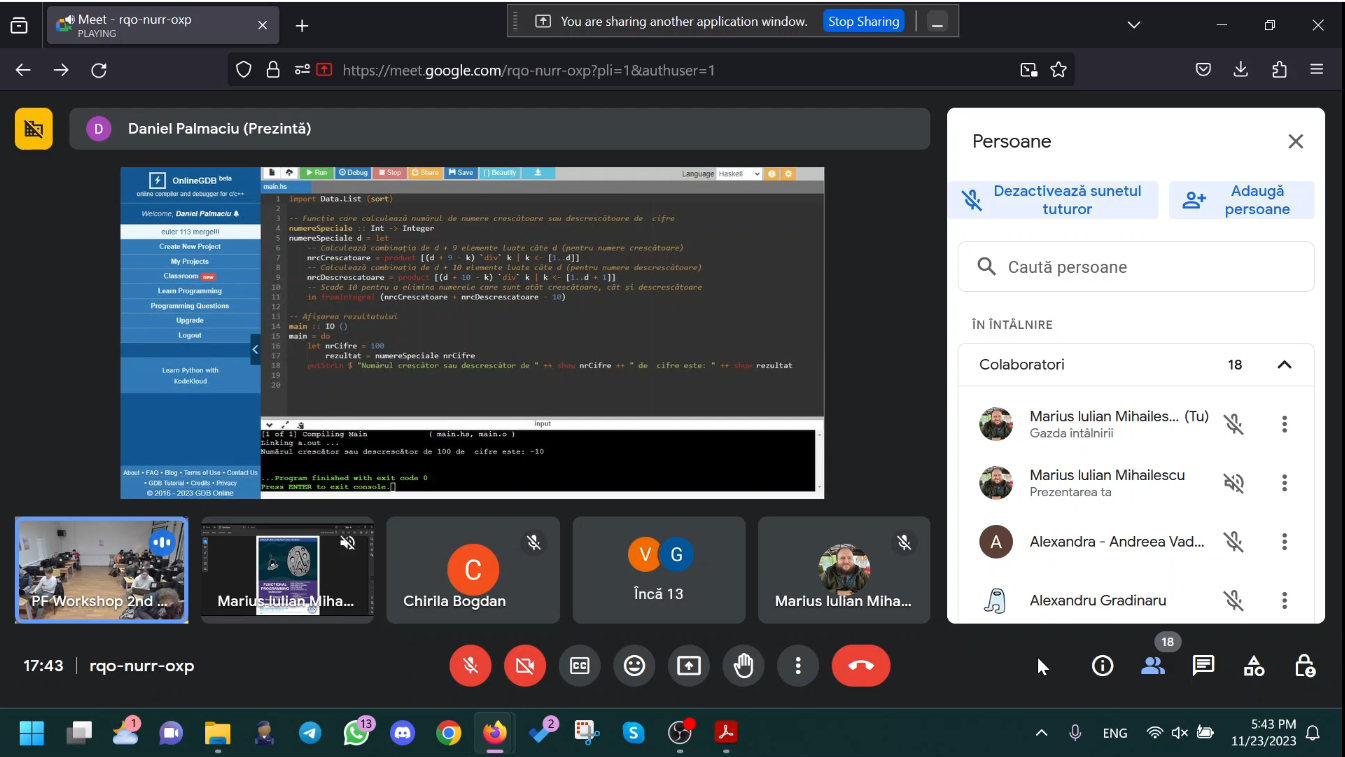Screen dimensions: 1345x757
Task: Click the Caută persoane search field
Action: [x=1136, y=267]
